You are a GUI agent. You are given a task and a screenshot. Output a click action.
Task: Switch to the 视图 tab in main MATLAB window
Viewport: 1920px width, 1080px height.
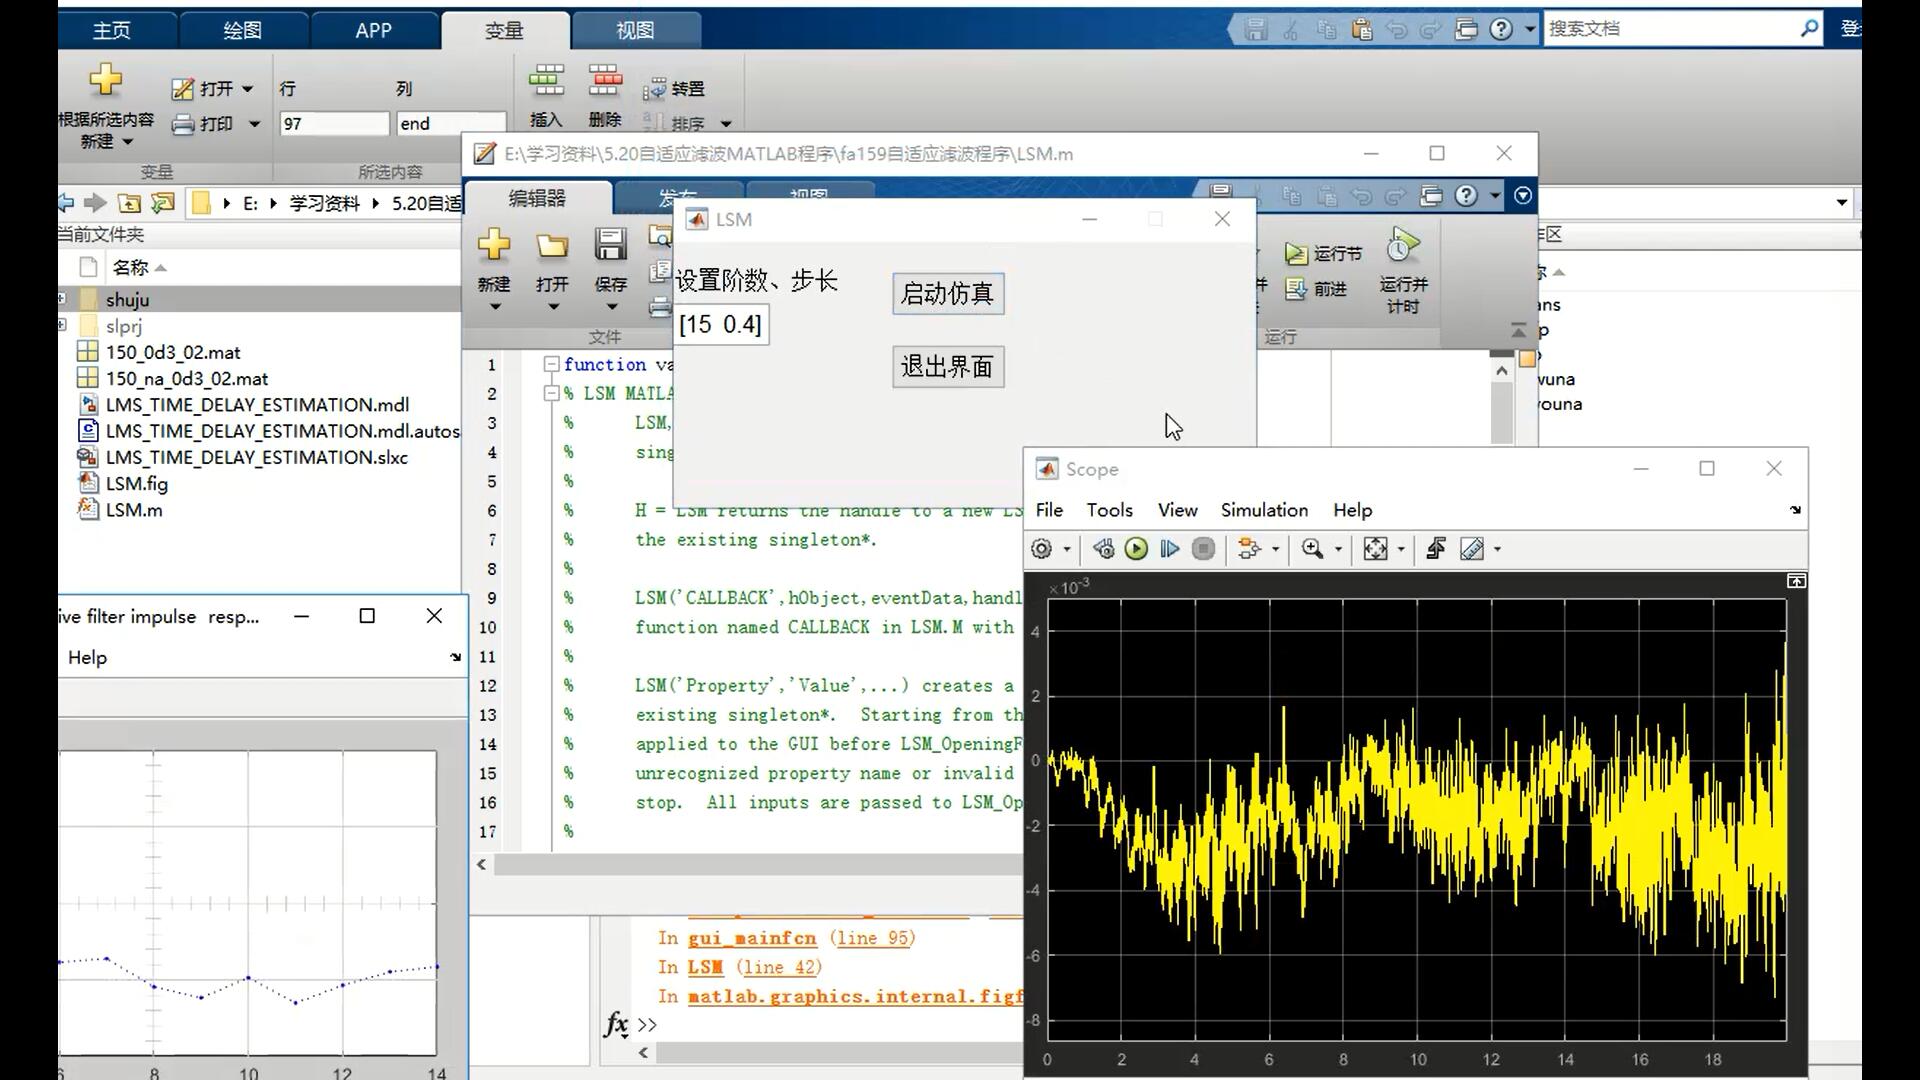point(635,30)
